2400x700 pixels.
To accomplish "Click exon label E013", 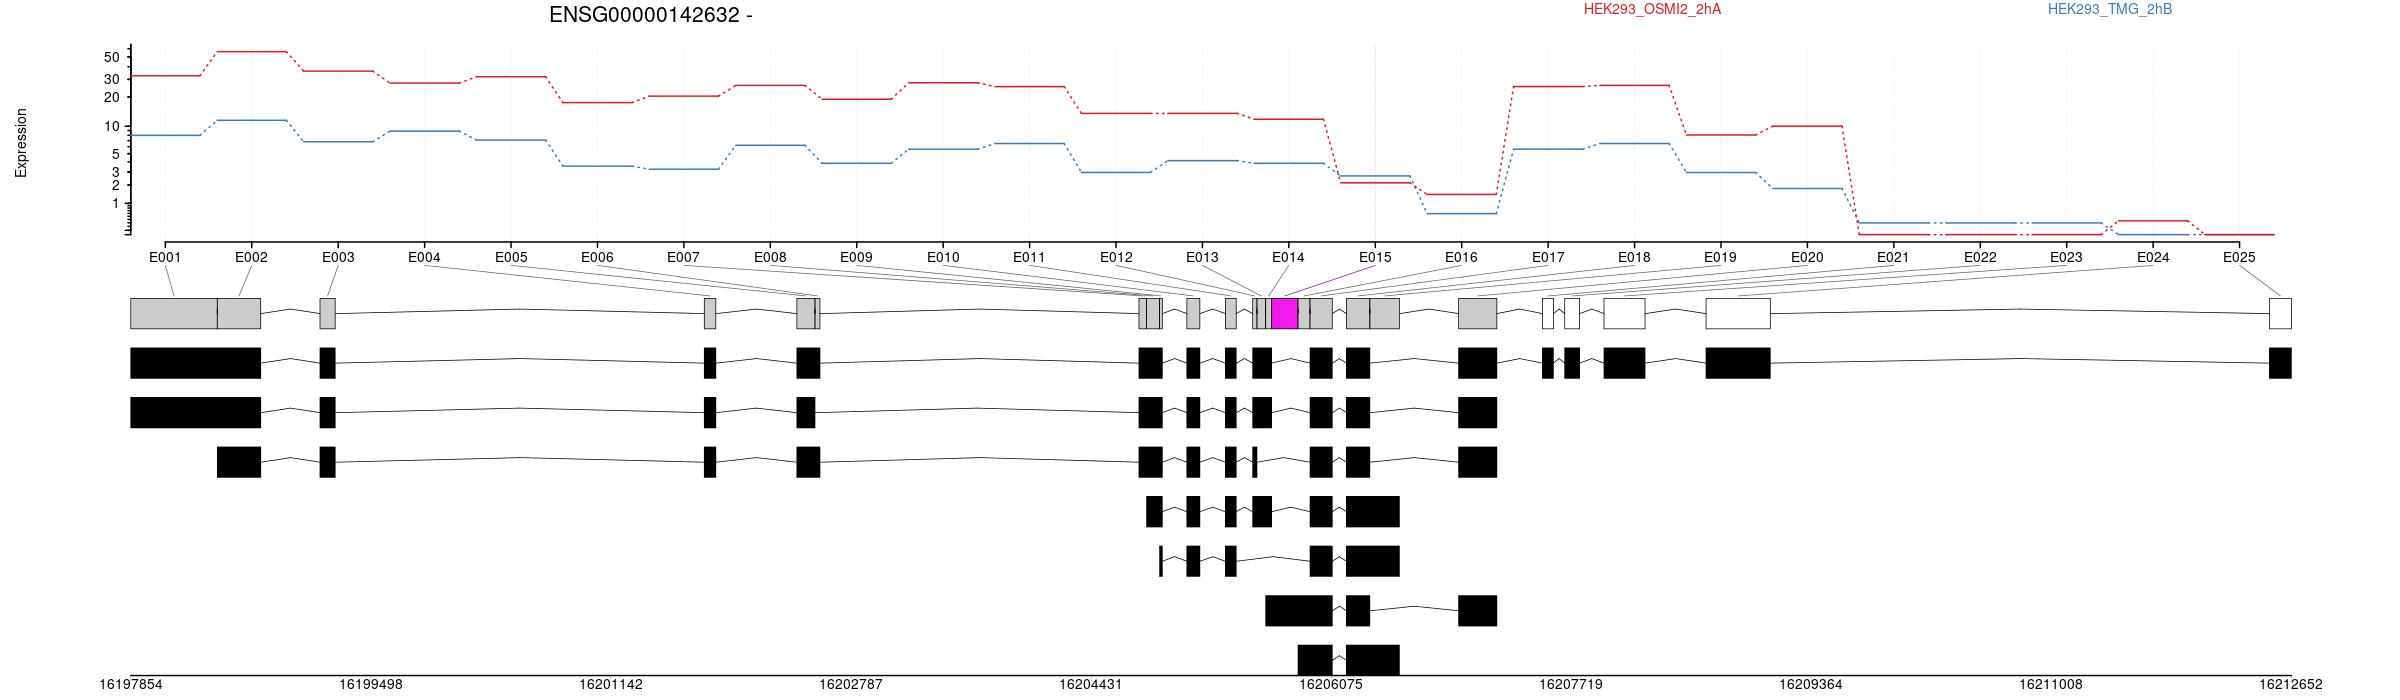I will pos(1202,257).
